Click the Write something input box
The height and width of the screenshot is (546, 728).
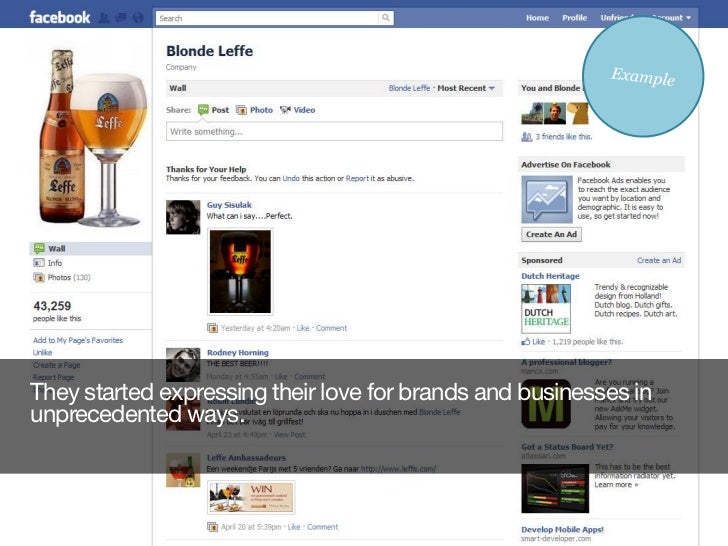point(334,131)
